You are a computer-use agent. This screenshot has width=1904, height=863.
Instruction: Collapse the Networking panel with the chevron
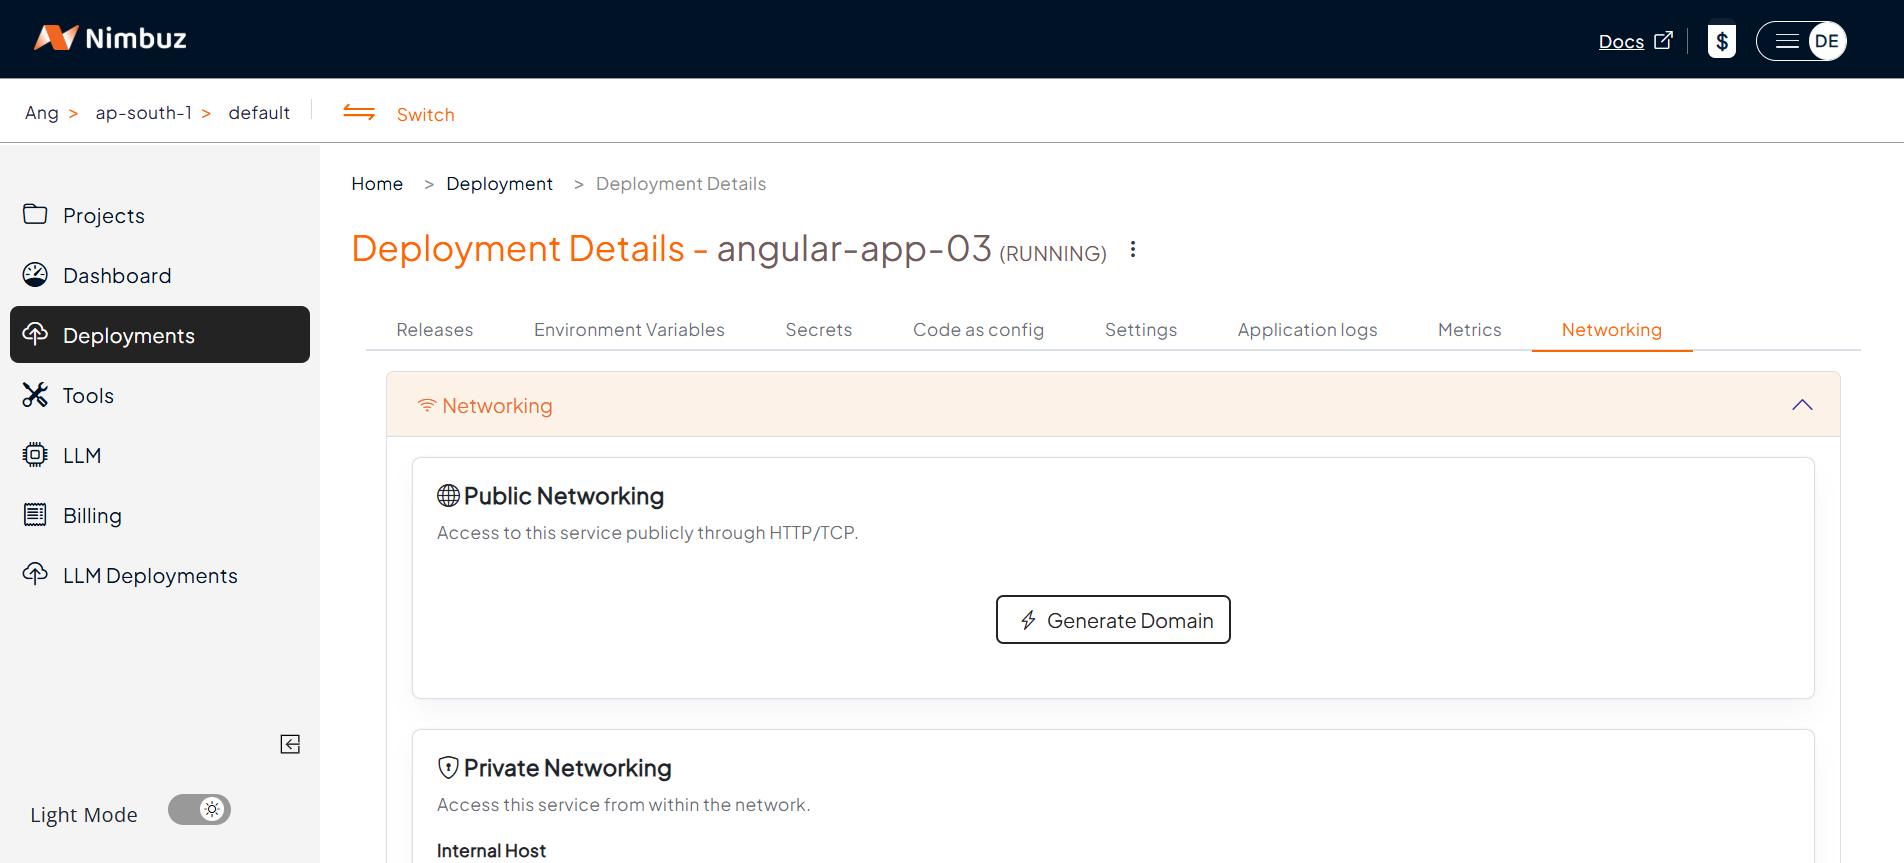[x=1802, y=405]
